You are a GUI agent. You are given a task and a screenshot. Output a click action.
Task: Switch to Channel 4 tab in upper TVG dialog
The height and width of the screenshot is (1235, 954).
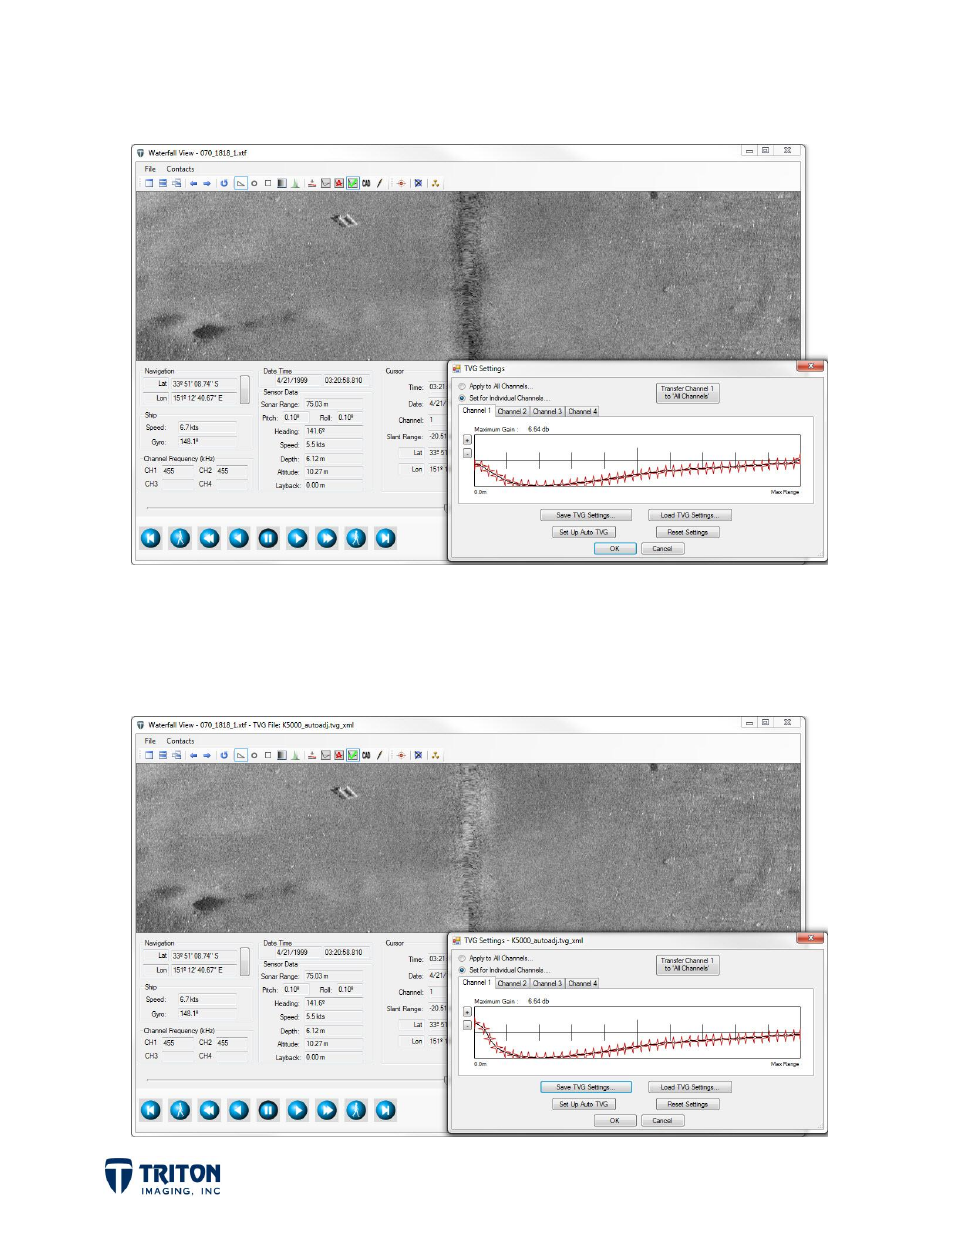coord(582,411)
